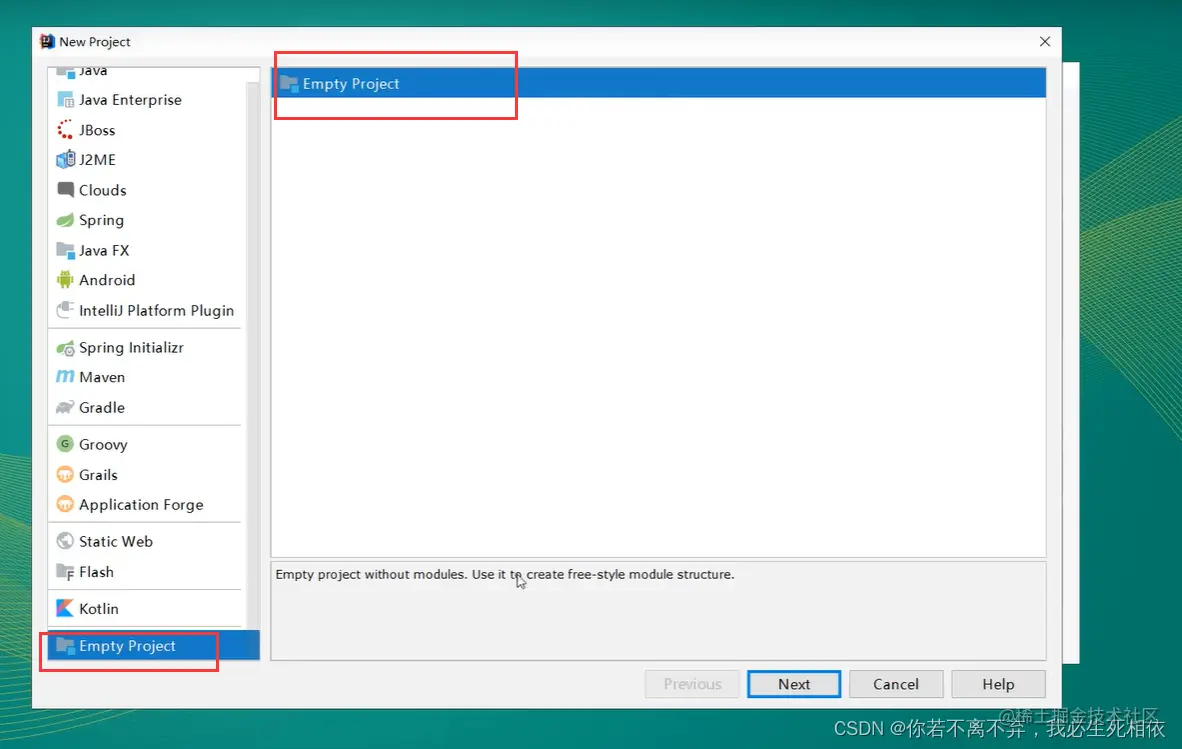The width and height of the screenshot is (1182, 749).
Task: Select Gradle project type
Action: [x=145, y=407]
